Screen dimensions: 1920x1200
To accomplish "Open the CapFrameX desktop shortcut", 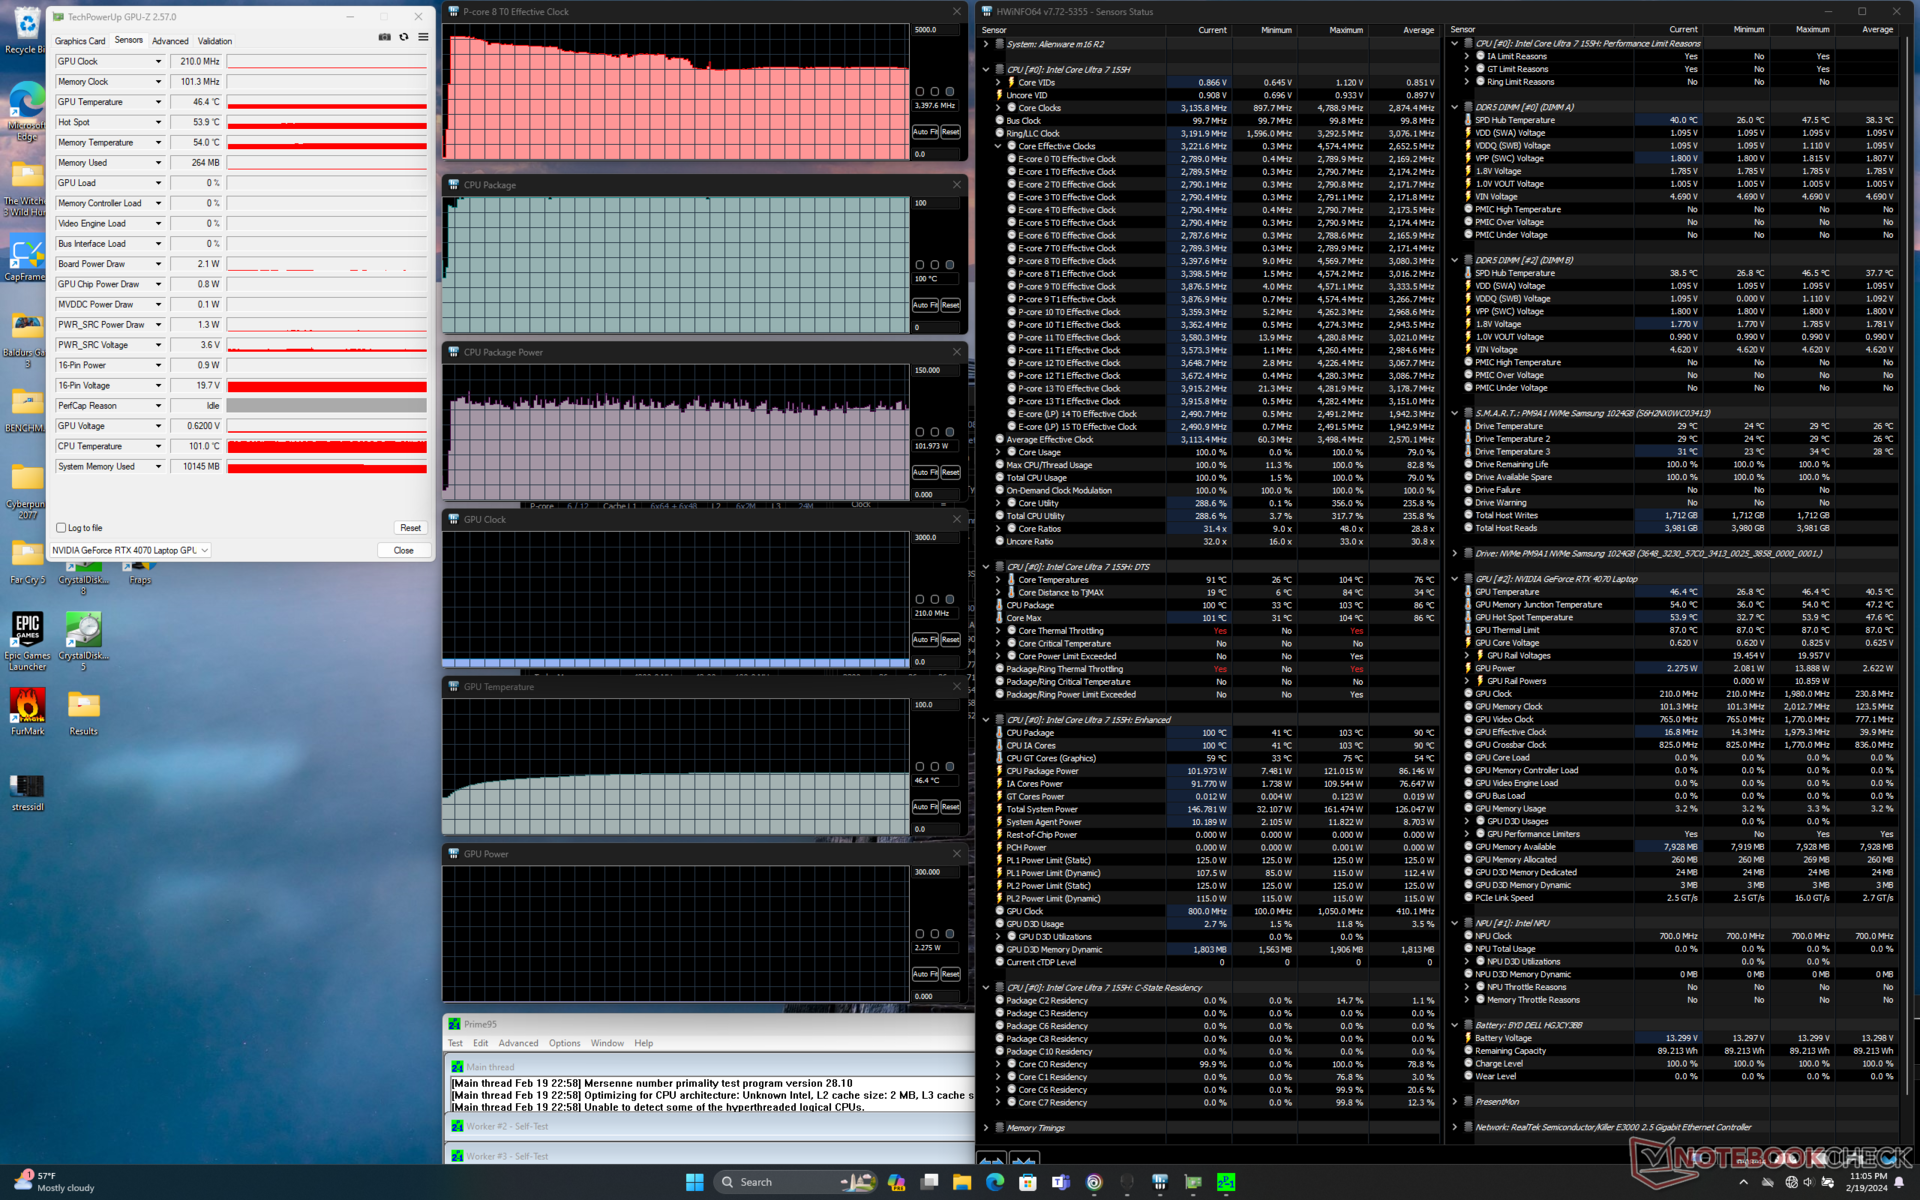I will (26, 258).
